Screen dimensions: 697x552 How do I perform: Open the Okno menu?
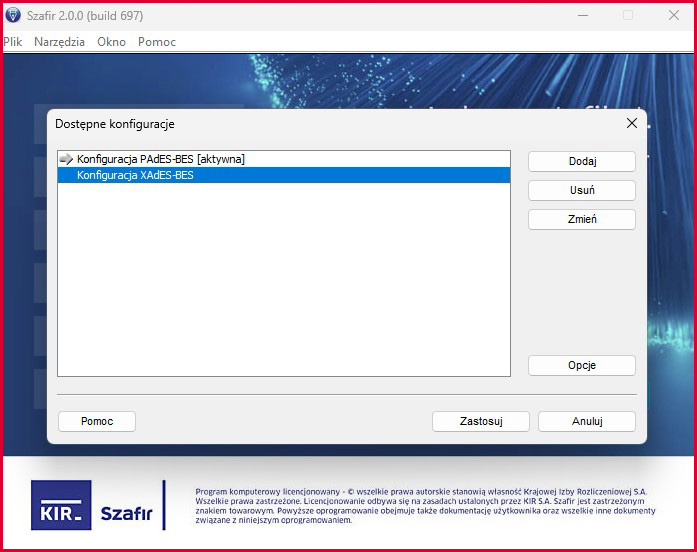(111, 42)
